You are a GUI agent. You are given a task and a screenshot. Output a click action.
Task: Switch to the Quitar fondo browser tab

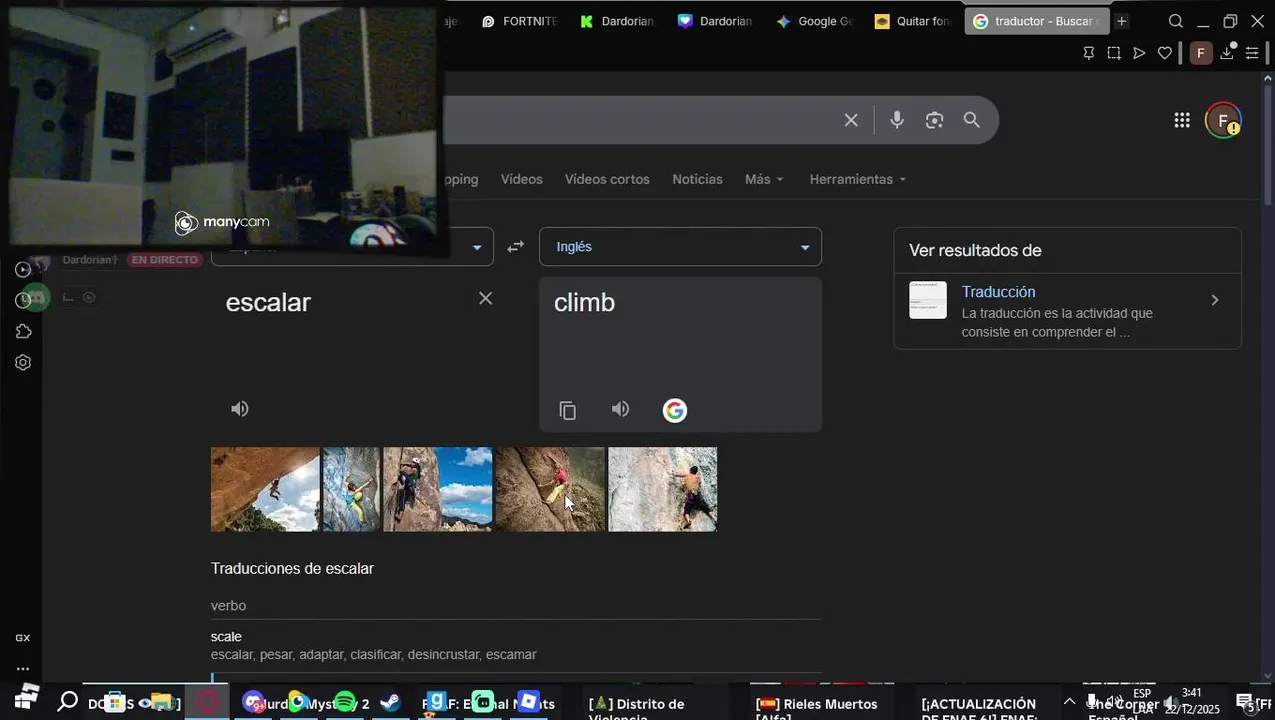tap(912, 21)
